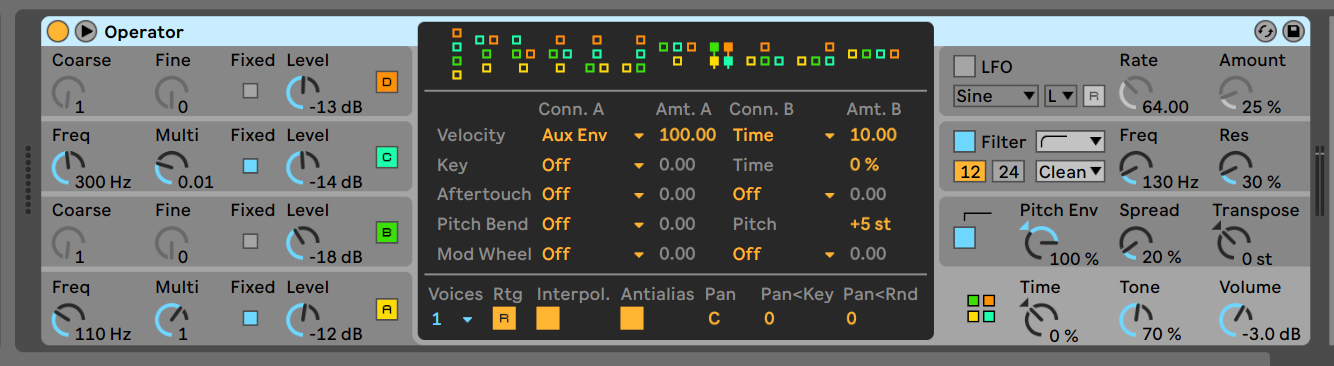This screenshot has width=1334, height=366.
Task: Click the Level knob at -18 dB
Action: tap(303, 244)
